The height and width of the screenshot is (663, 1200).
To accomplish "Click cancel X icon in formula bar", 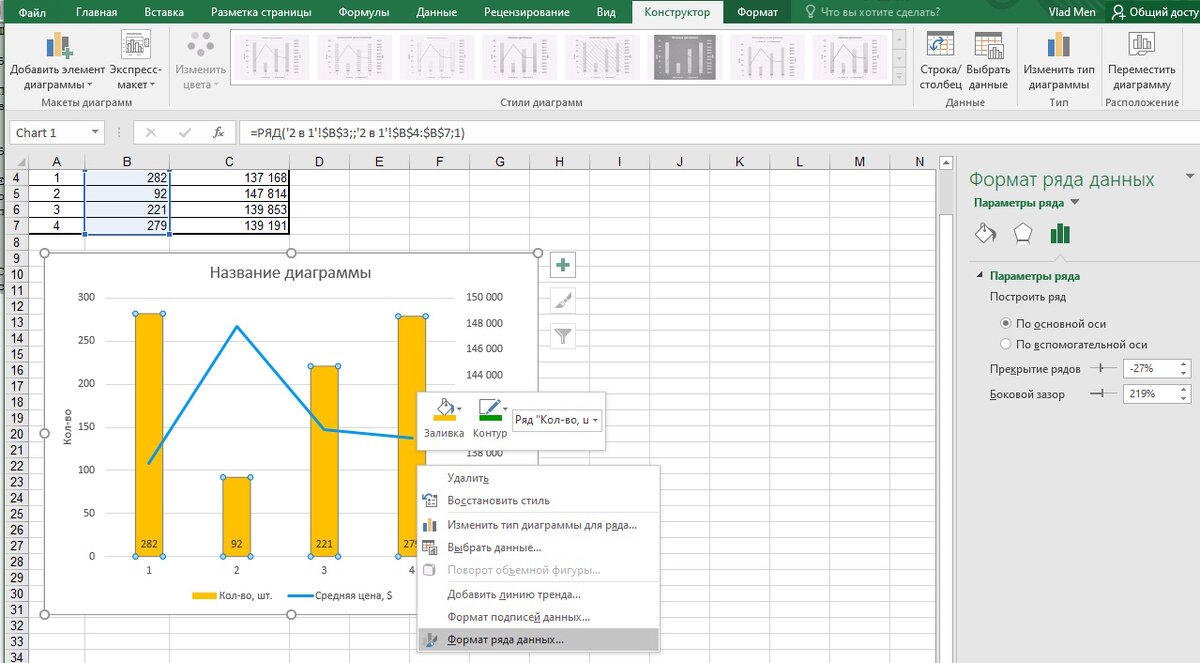I will point(151,132).
